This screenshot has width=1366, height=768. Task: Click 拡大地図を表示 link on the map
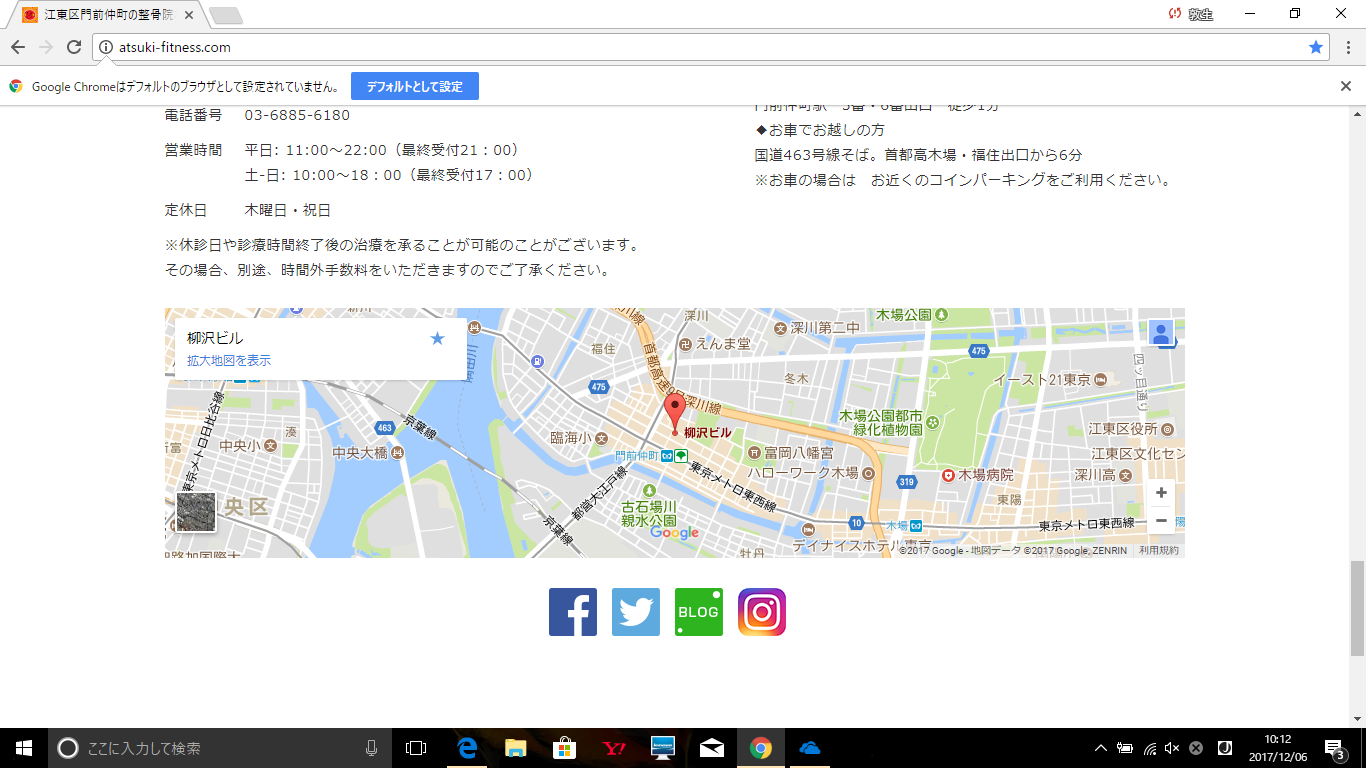pos(229,361)
